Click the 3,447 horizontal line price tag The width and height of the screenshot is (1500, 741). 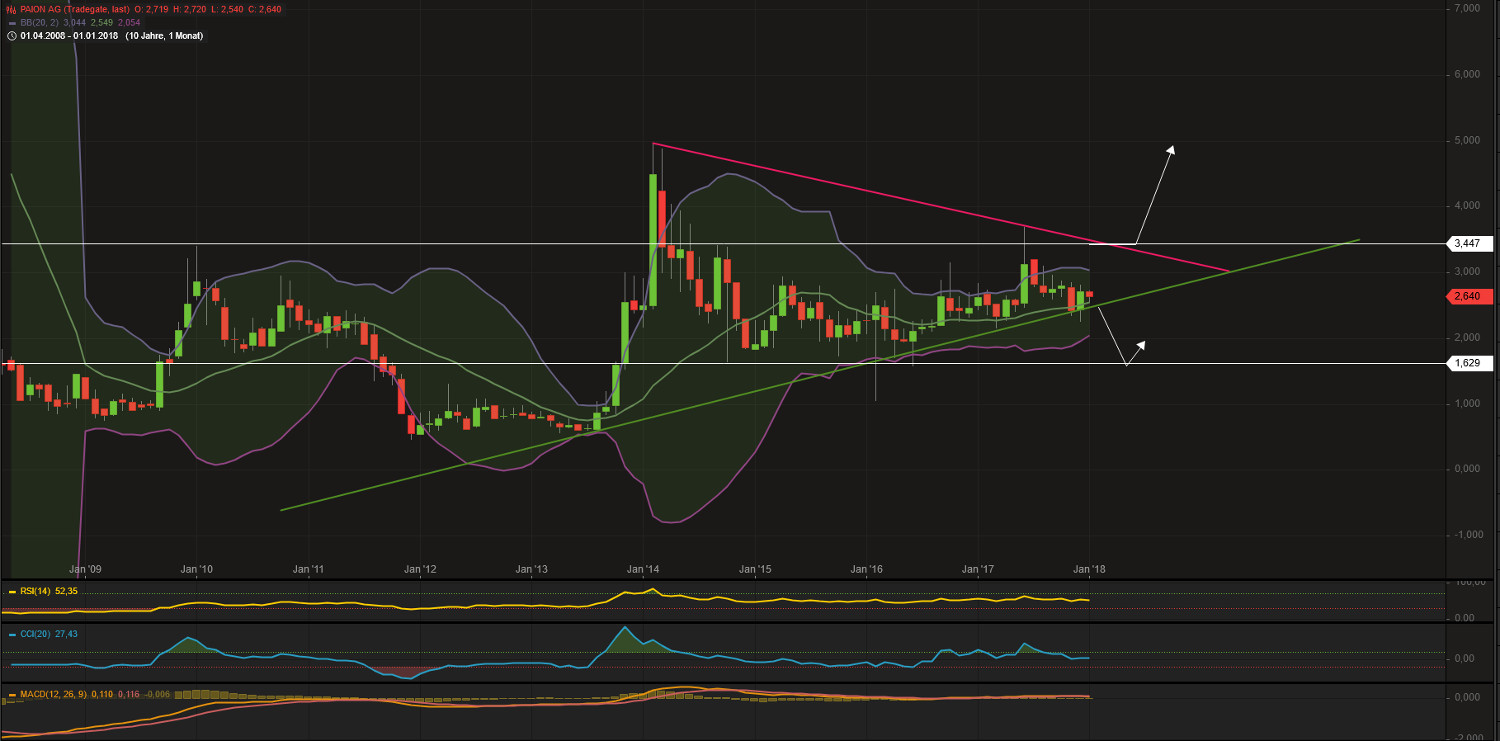coord(1471,243)
